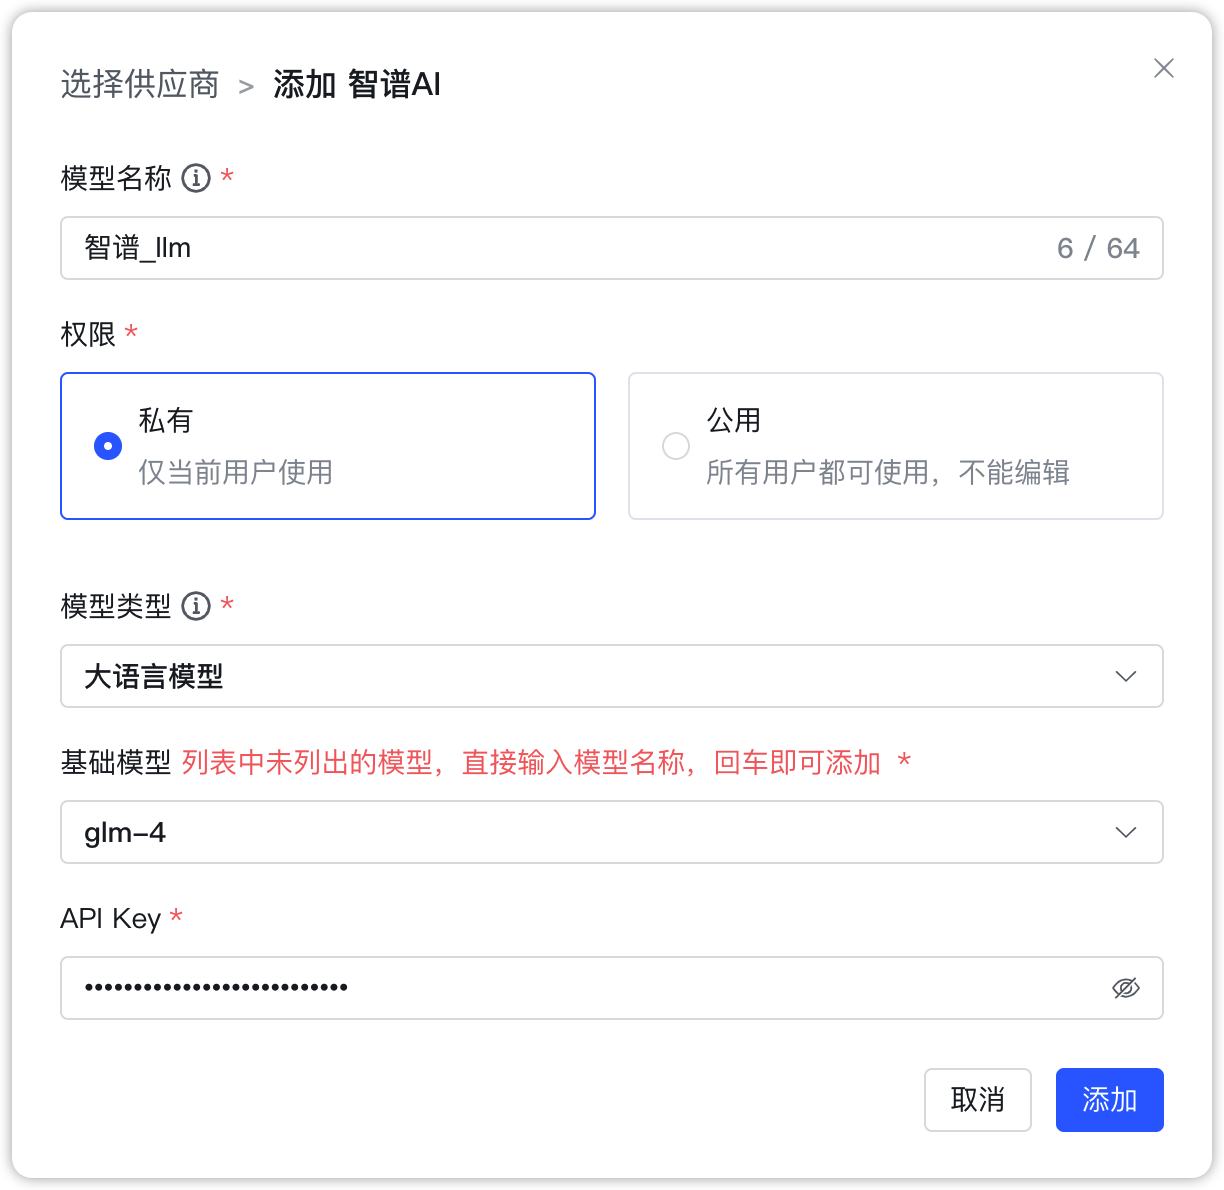Image resolution: width=1224 pixels, height=1190 pixels.
Task: Click the chevron on 大语言模型 selector
Action: (1126, 676)
